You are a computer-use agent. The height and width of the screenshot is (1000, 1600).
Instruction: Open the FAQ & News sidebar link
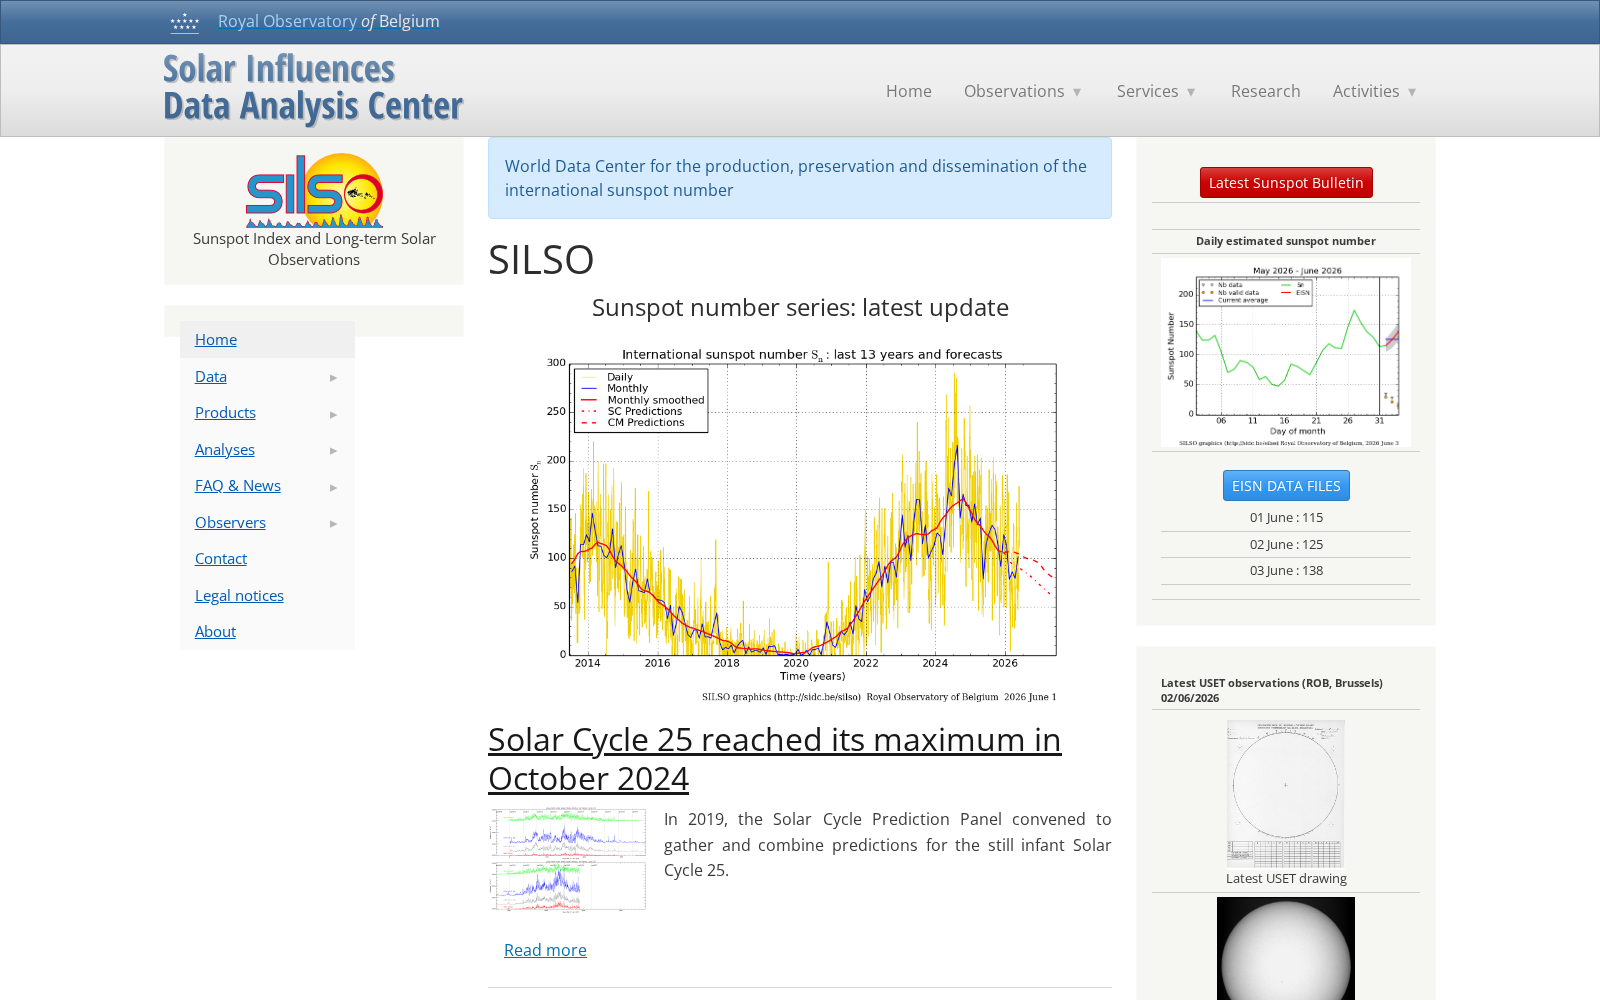(x=238, y=485)
